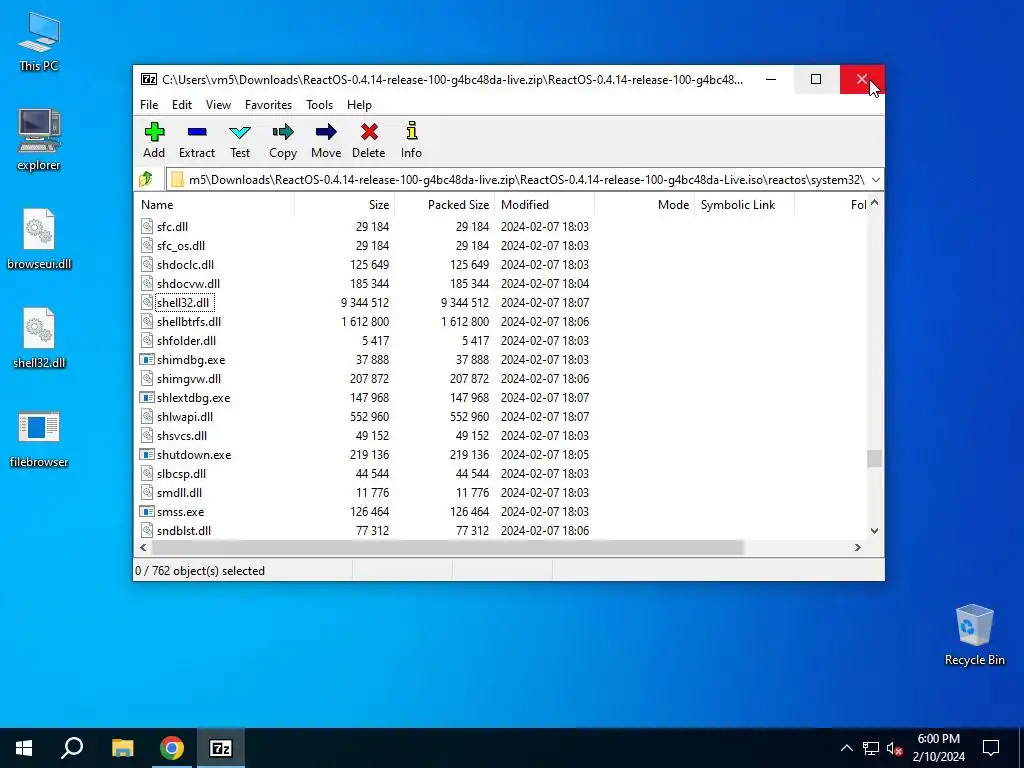This screenshot has height=768, width=1024.
Task: Sort by the Packed Size column header
Action: coord(444,204)
